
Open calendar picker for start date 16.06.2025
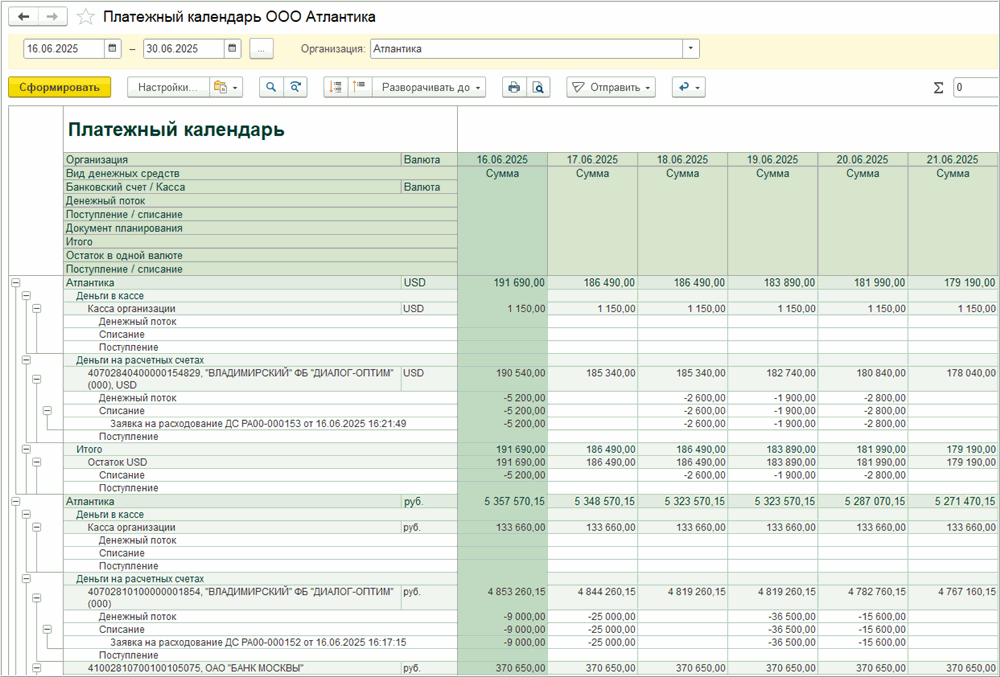pos(113,48)
